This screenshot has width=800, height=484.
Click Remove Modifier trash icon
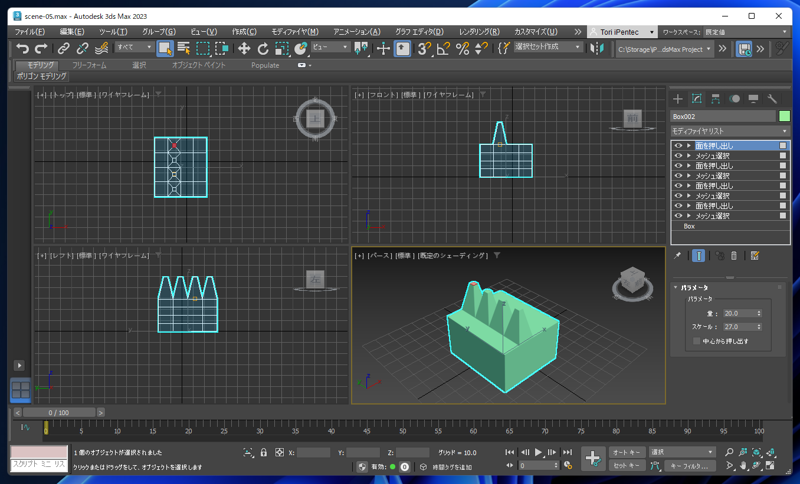tap(734, 256)
